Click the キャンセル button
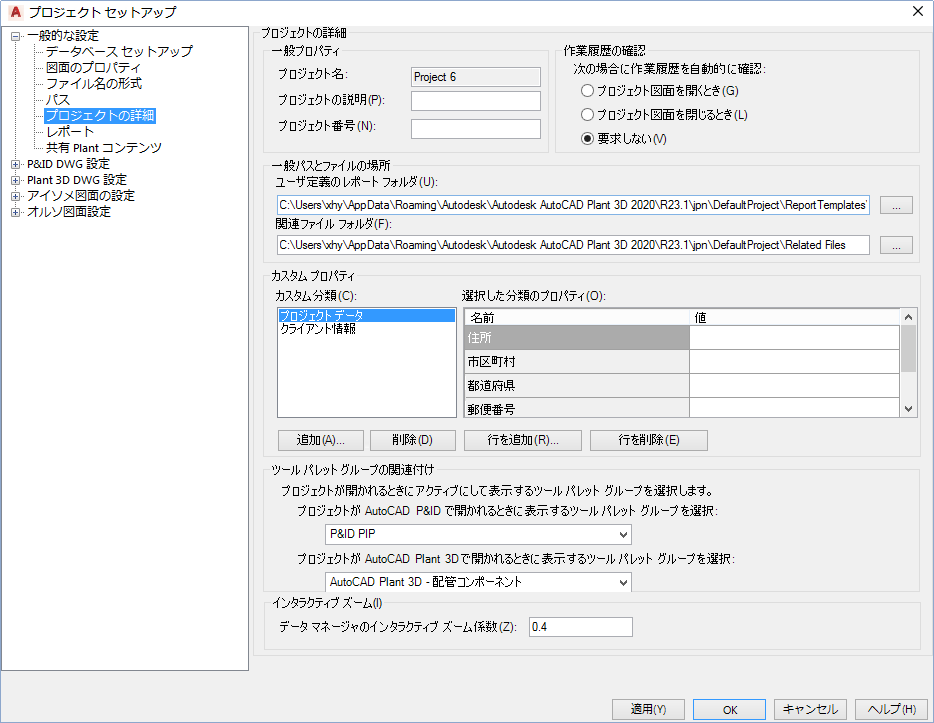This screenshot has height=723, width=934. [810, 709]
